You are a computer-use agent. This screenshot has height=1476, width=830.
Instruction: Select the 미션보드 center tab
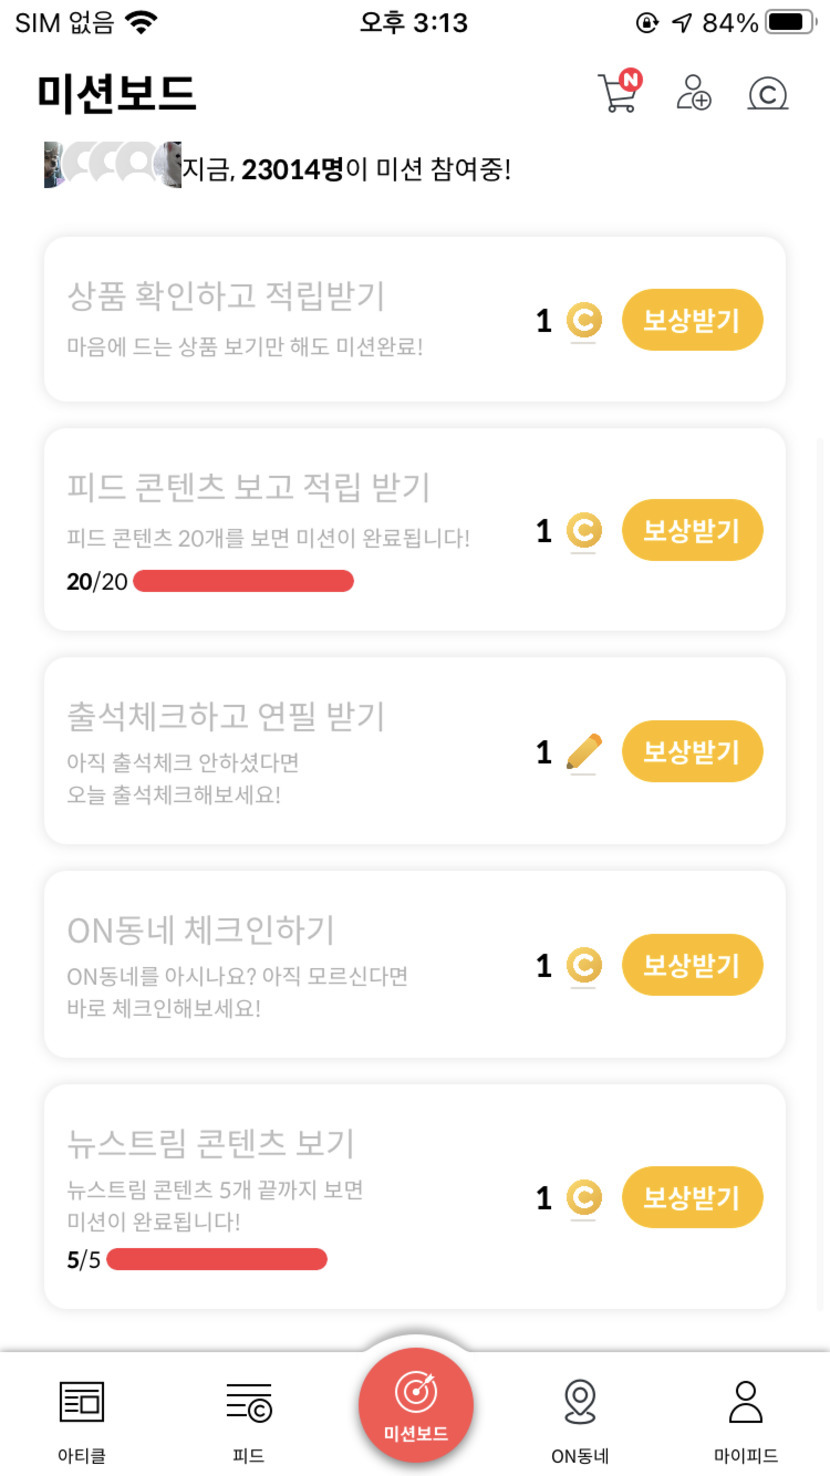click(415, 1406)
